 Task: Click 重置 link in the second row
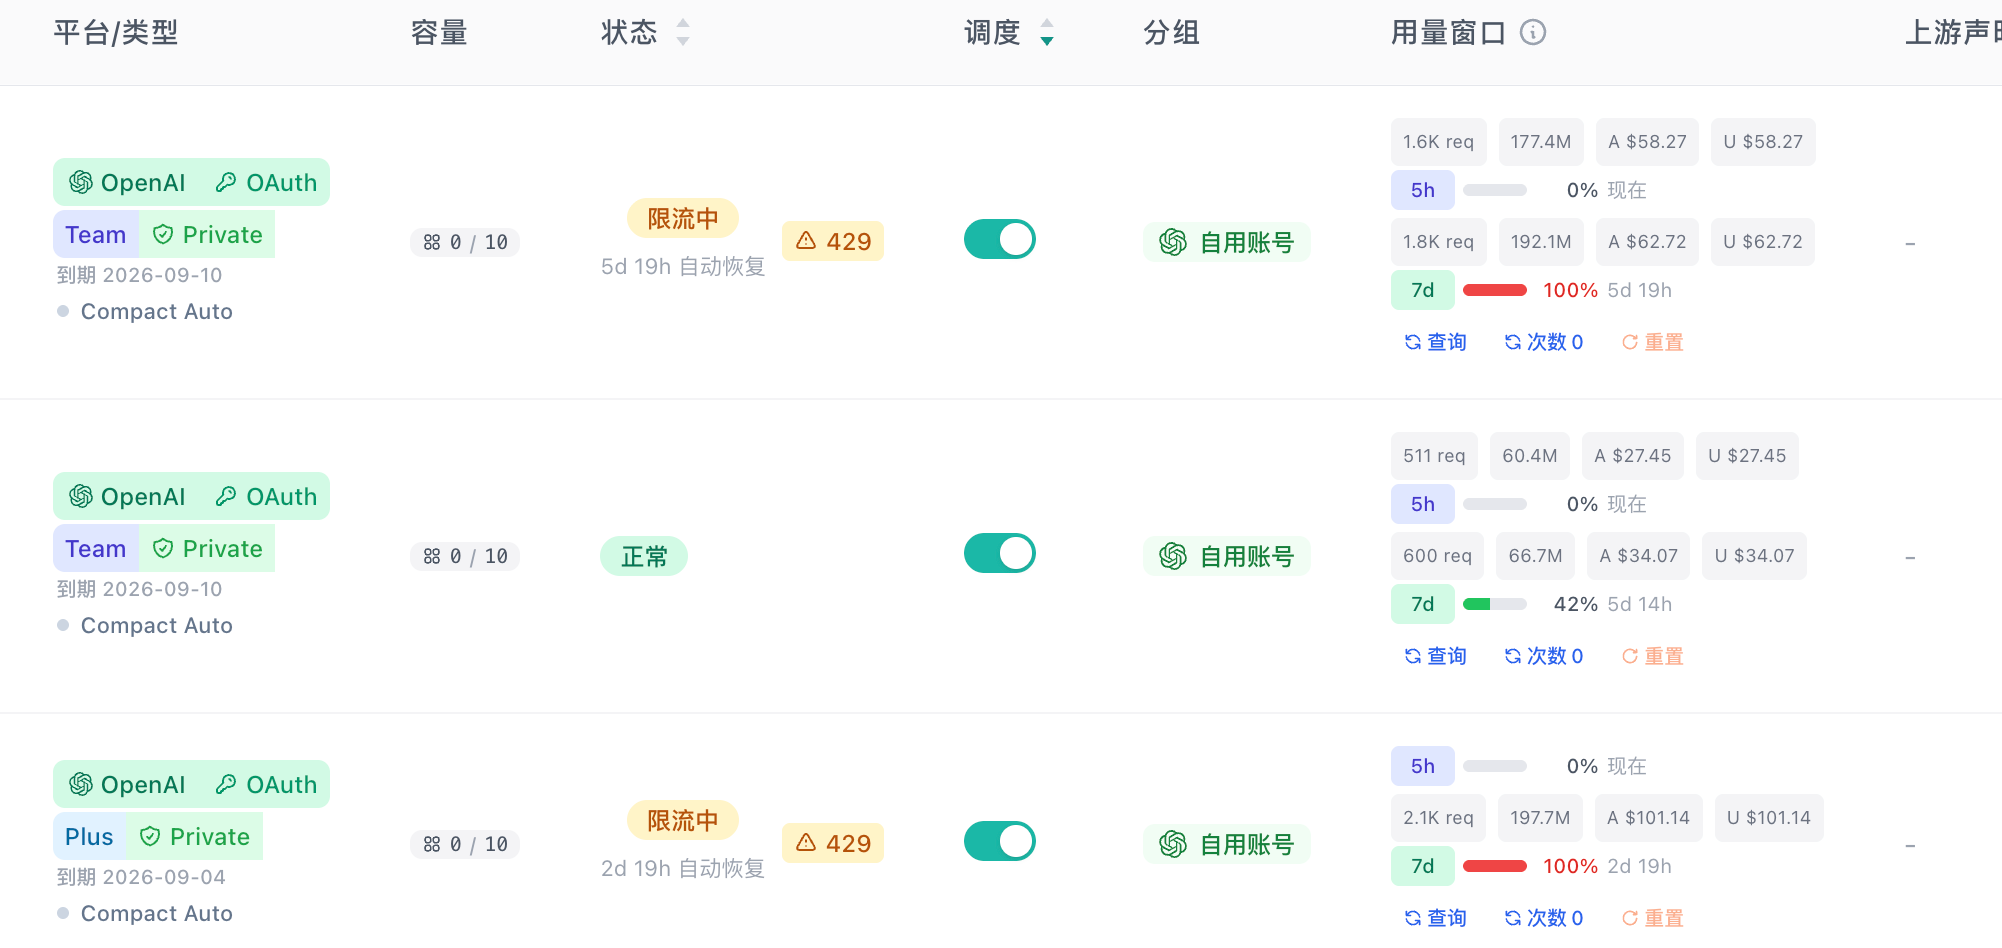click(1652, 656)
